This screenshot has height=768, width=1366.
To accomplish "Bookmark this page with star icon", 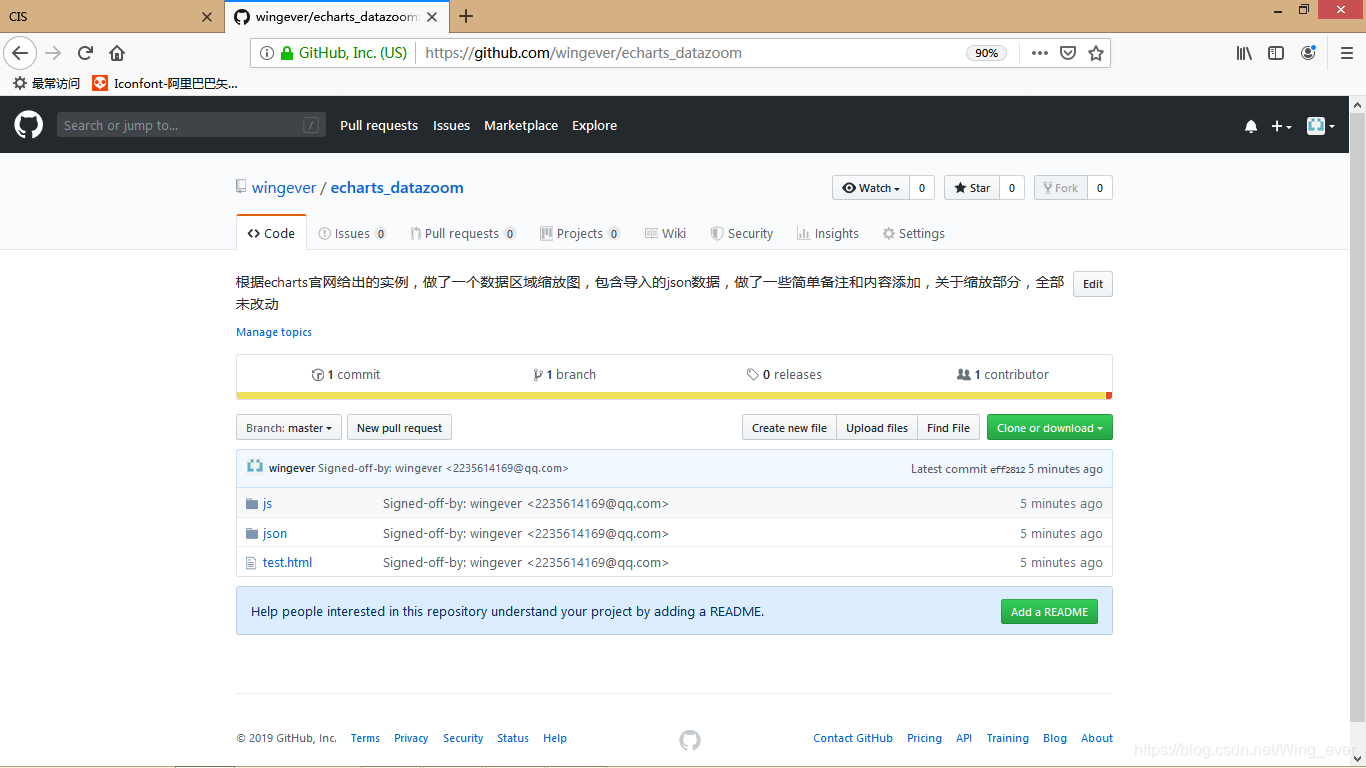I will (1096, 53).
